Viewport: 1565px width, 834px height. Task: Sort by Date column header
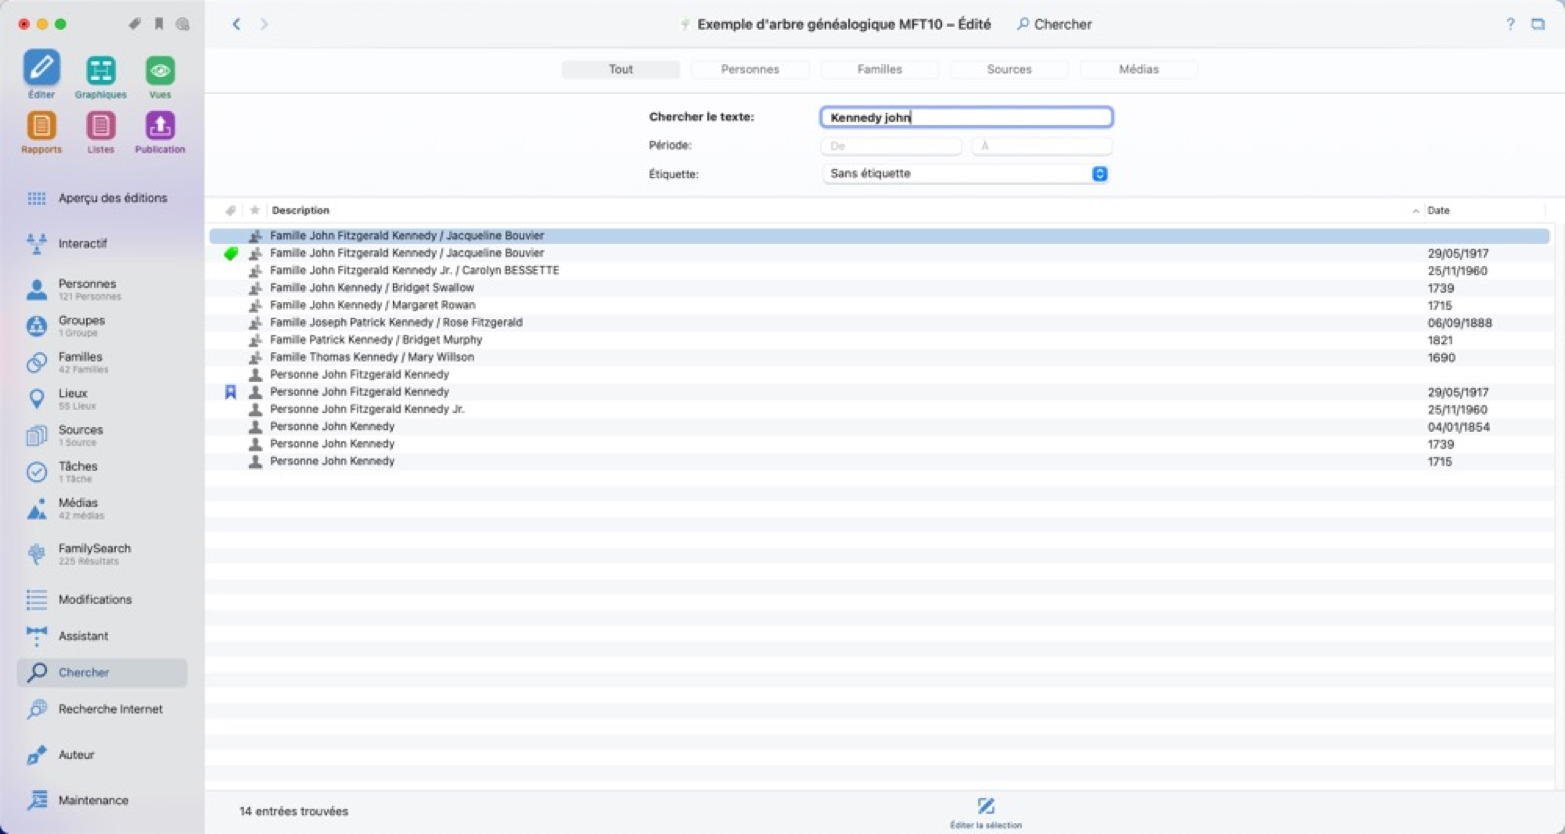click(1438, 210)
